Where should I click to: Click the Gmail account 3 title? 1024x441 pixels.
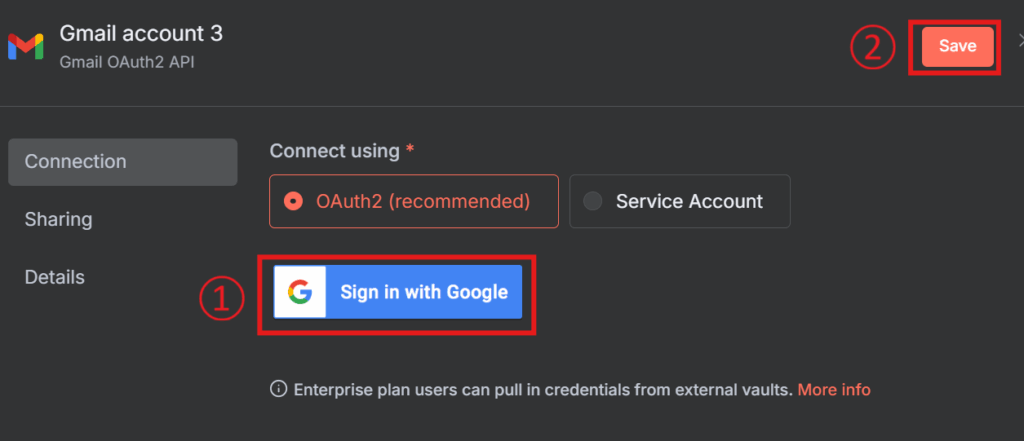click(x=141, y=33)
